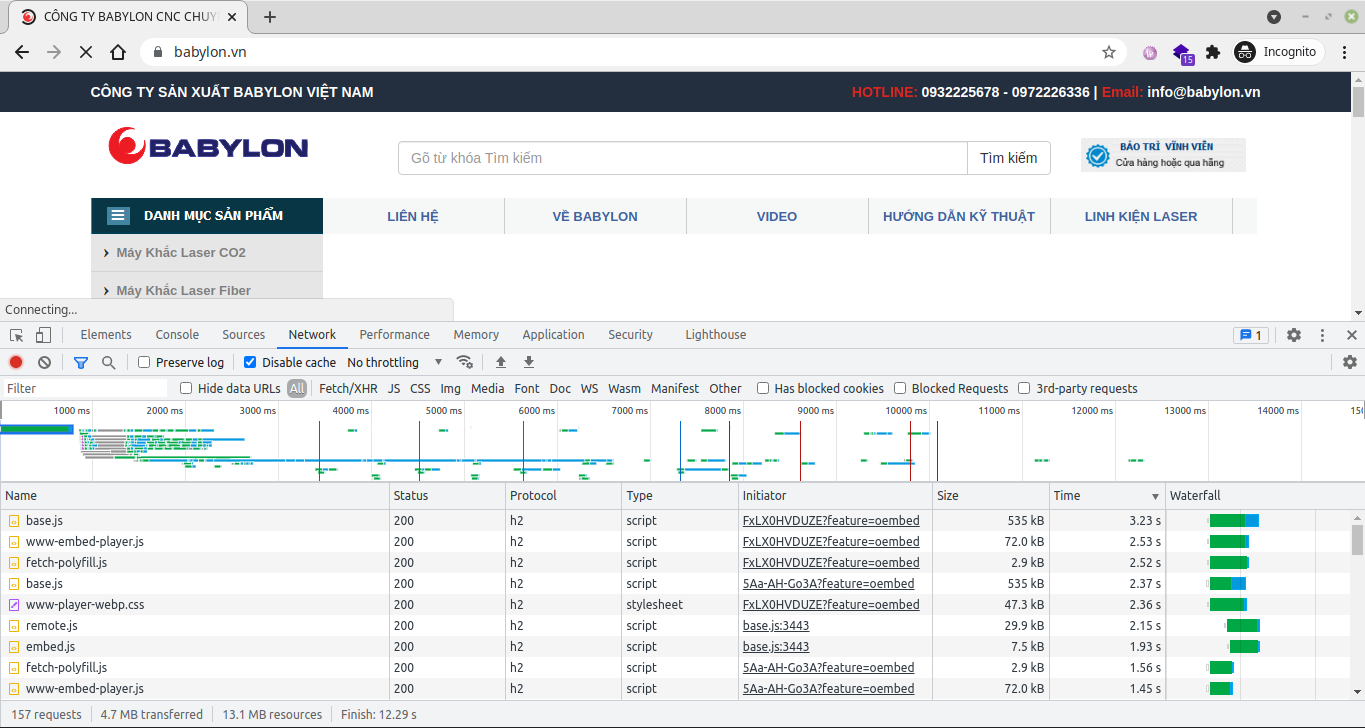Open DevTools settings gear icon
Screen dimensions: 1365x728
click(x=1294, y=335)
